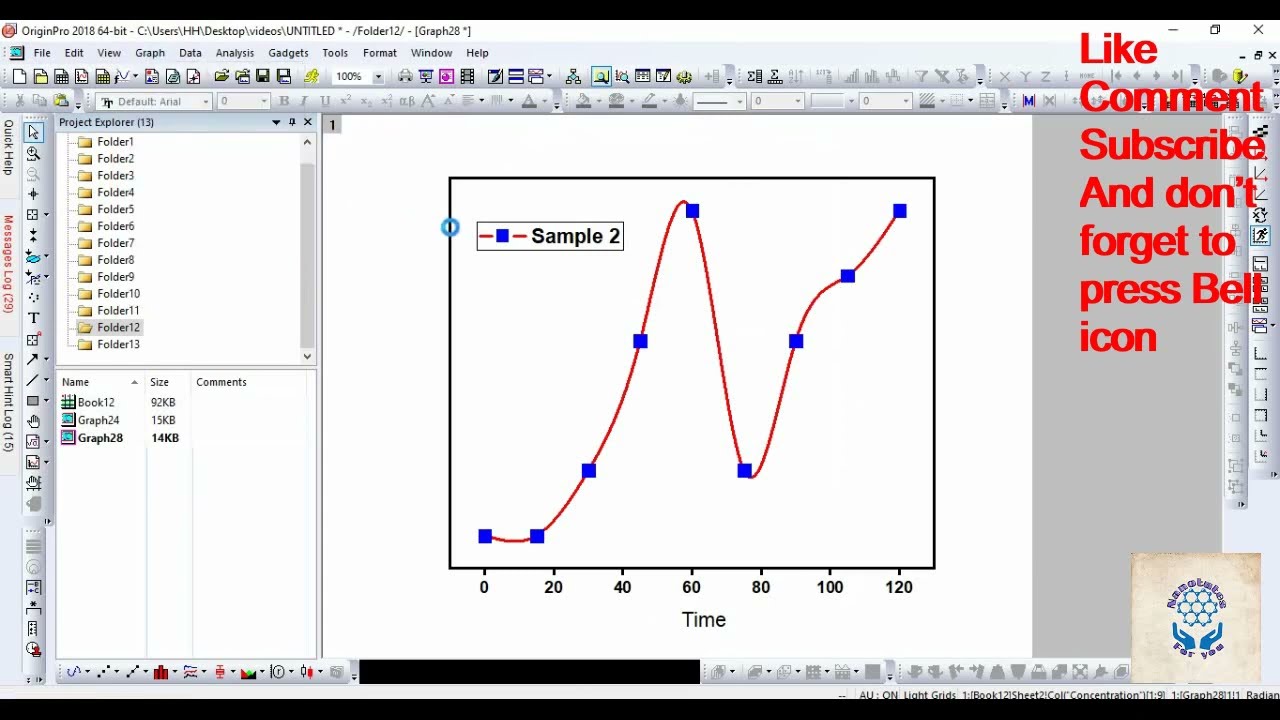Toggle Greek alpha-beta symbol formatting
Image resolution: width=1280 pixels, height=720 pixels.
click(407, 101)
